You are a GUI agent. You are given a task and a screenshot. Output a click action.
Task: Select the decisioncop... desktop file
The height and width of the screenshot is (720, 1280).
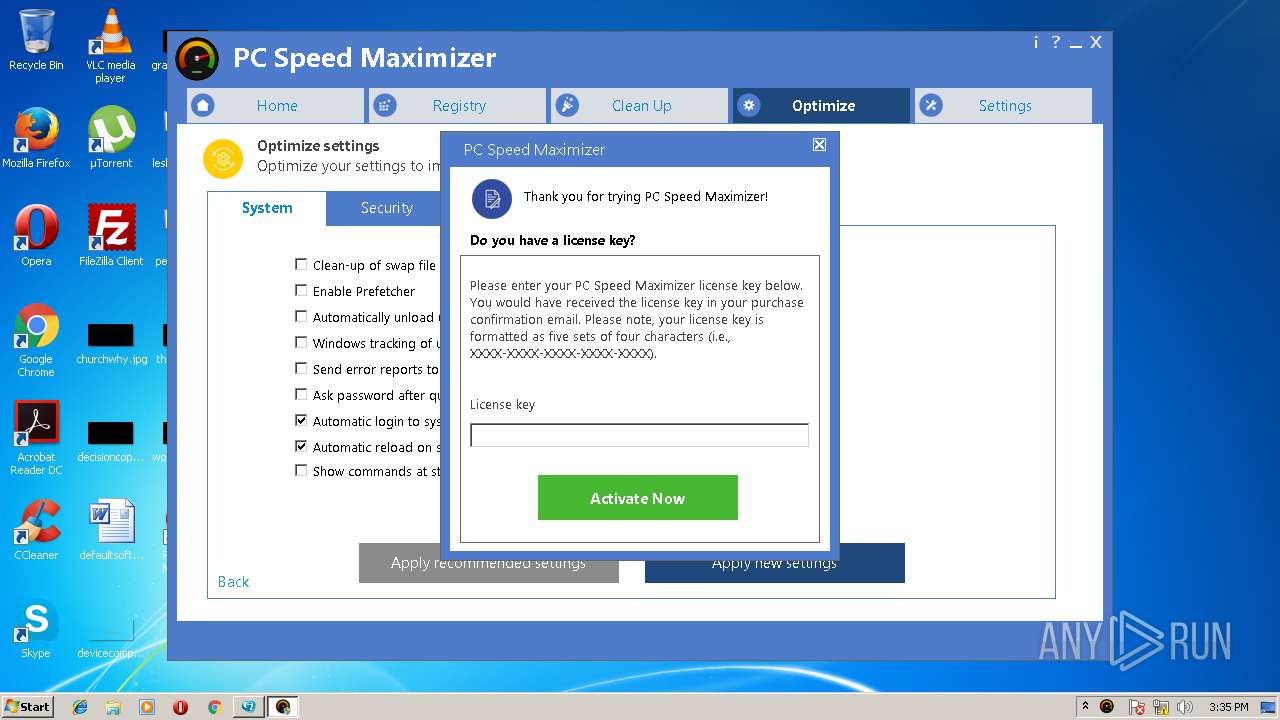111,441
